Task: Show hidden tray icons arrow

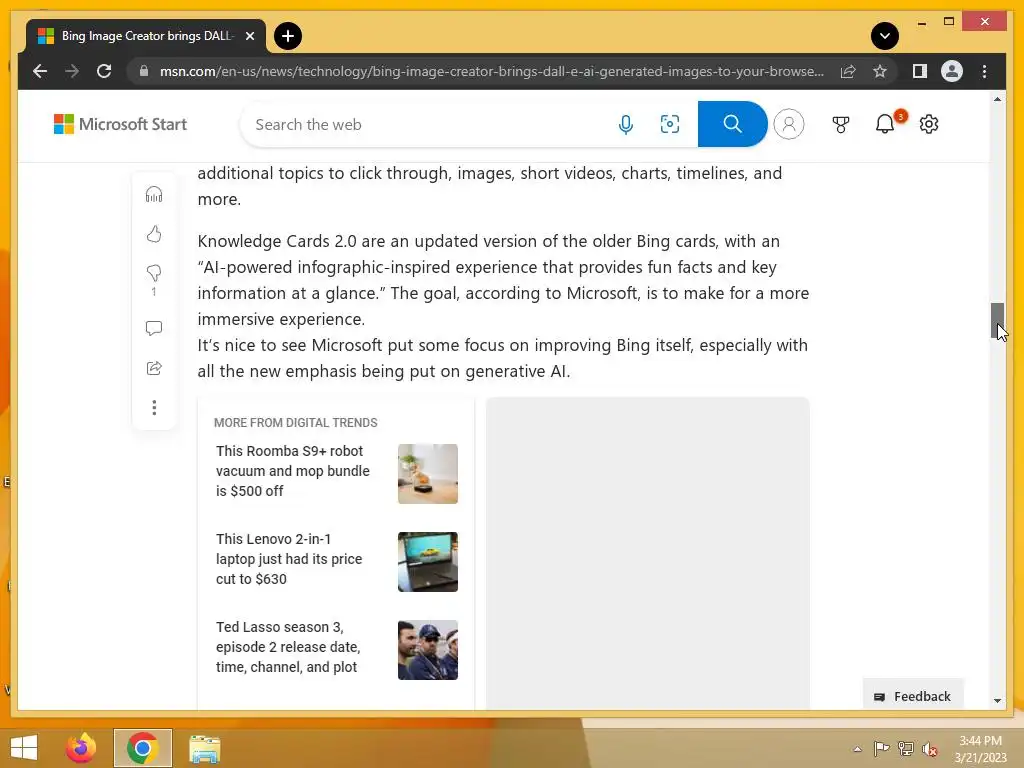Action: pyautogui.click(x=857, y=749)
